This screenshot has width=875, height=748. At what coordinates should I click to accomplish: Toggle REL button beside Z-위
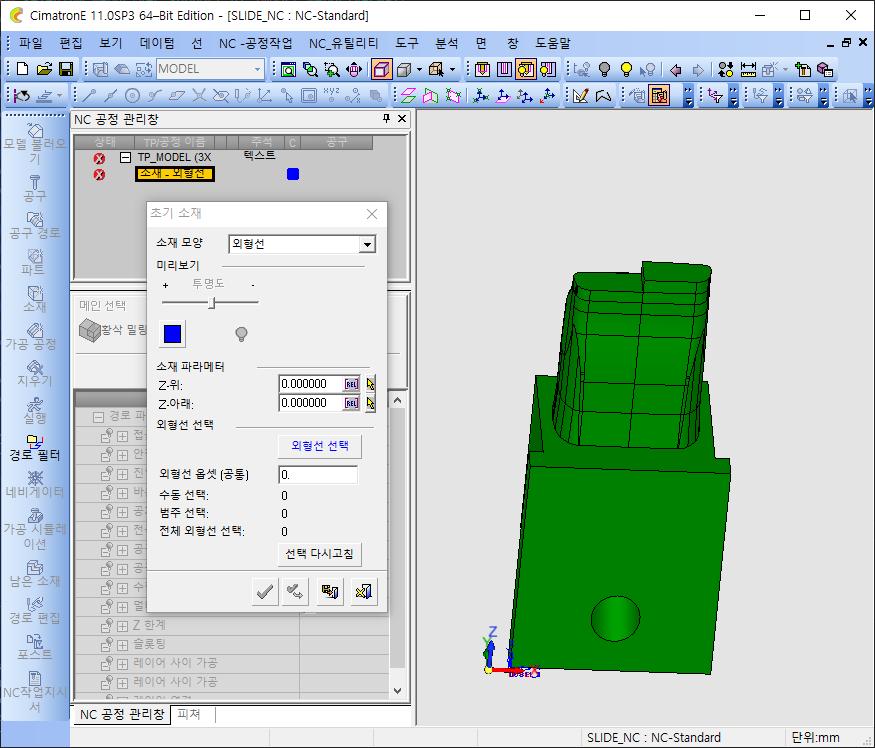tap(352, 384)
